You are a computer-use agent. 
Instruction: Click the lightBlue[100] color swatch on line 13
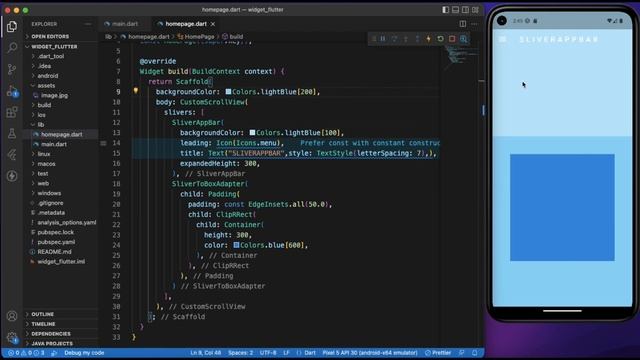pyautogui.click(x=252, y=133)
